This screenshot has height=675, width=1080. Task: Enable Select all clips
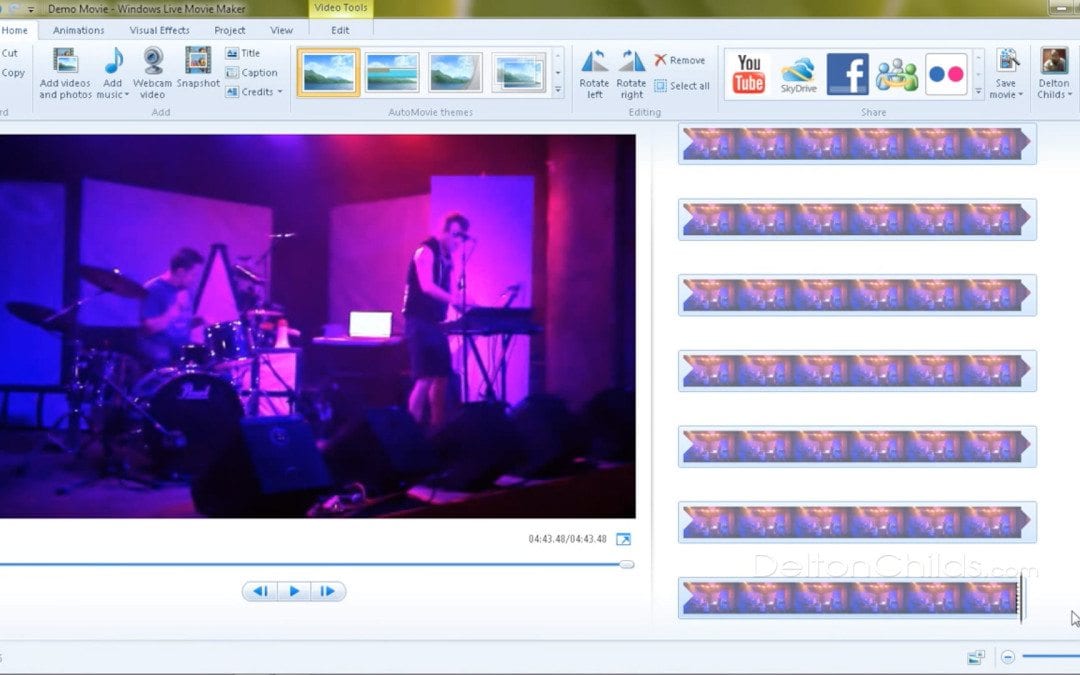coord(683,86)
